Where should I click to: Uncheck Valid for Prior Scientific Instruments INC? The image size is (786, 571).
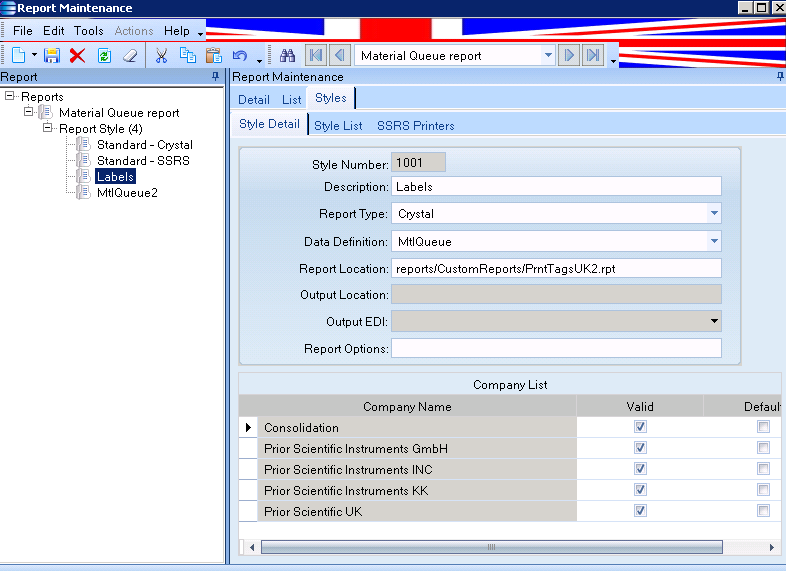point(640,469)
